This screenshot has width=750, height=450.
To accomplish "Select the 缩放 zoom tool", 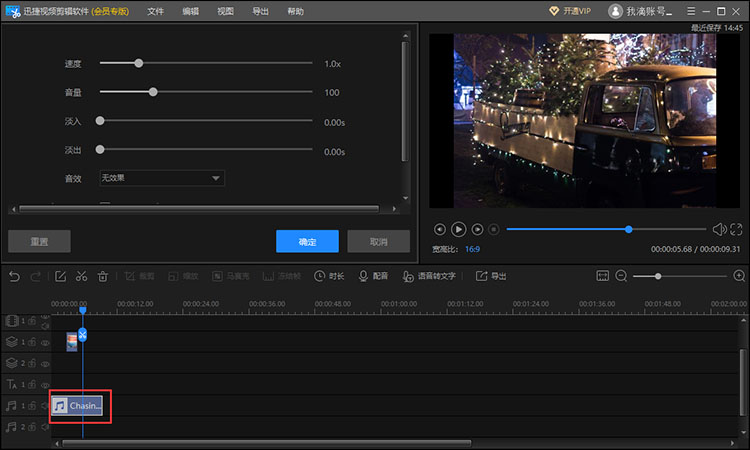I will [x=183, y=276].
